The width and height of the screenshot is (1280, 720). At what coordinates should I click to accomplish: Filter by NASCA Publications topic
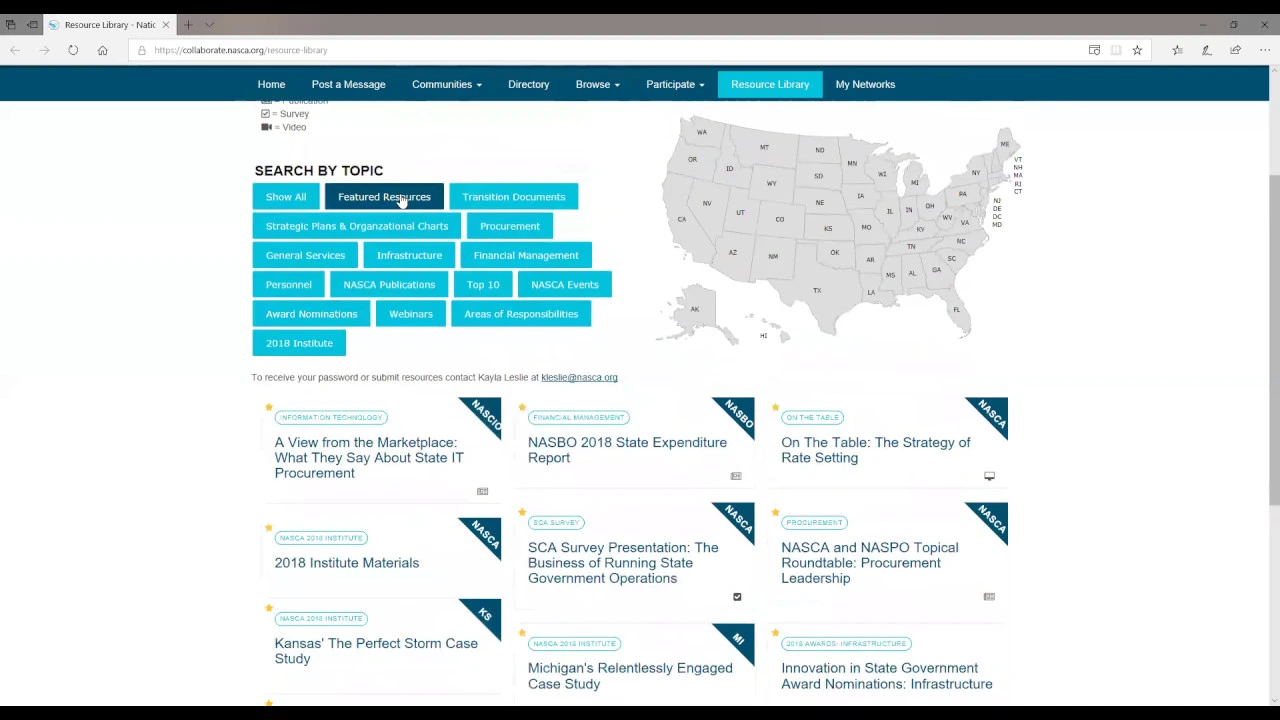point(389,285)
